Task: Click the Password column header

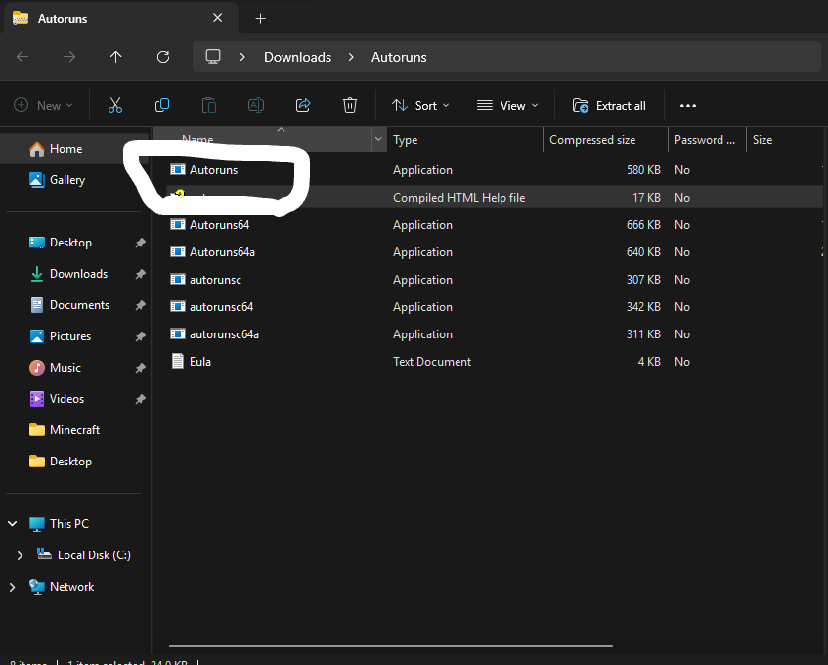Action: click(x=708, y=139)
